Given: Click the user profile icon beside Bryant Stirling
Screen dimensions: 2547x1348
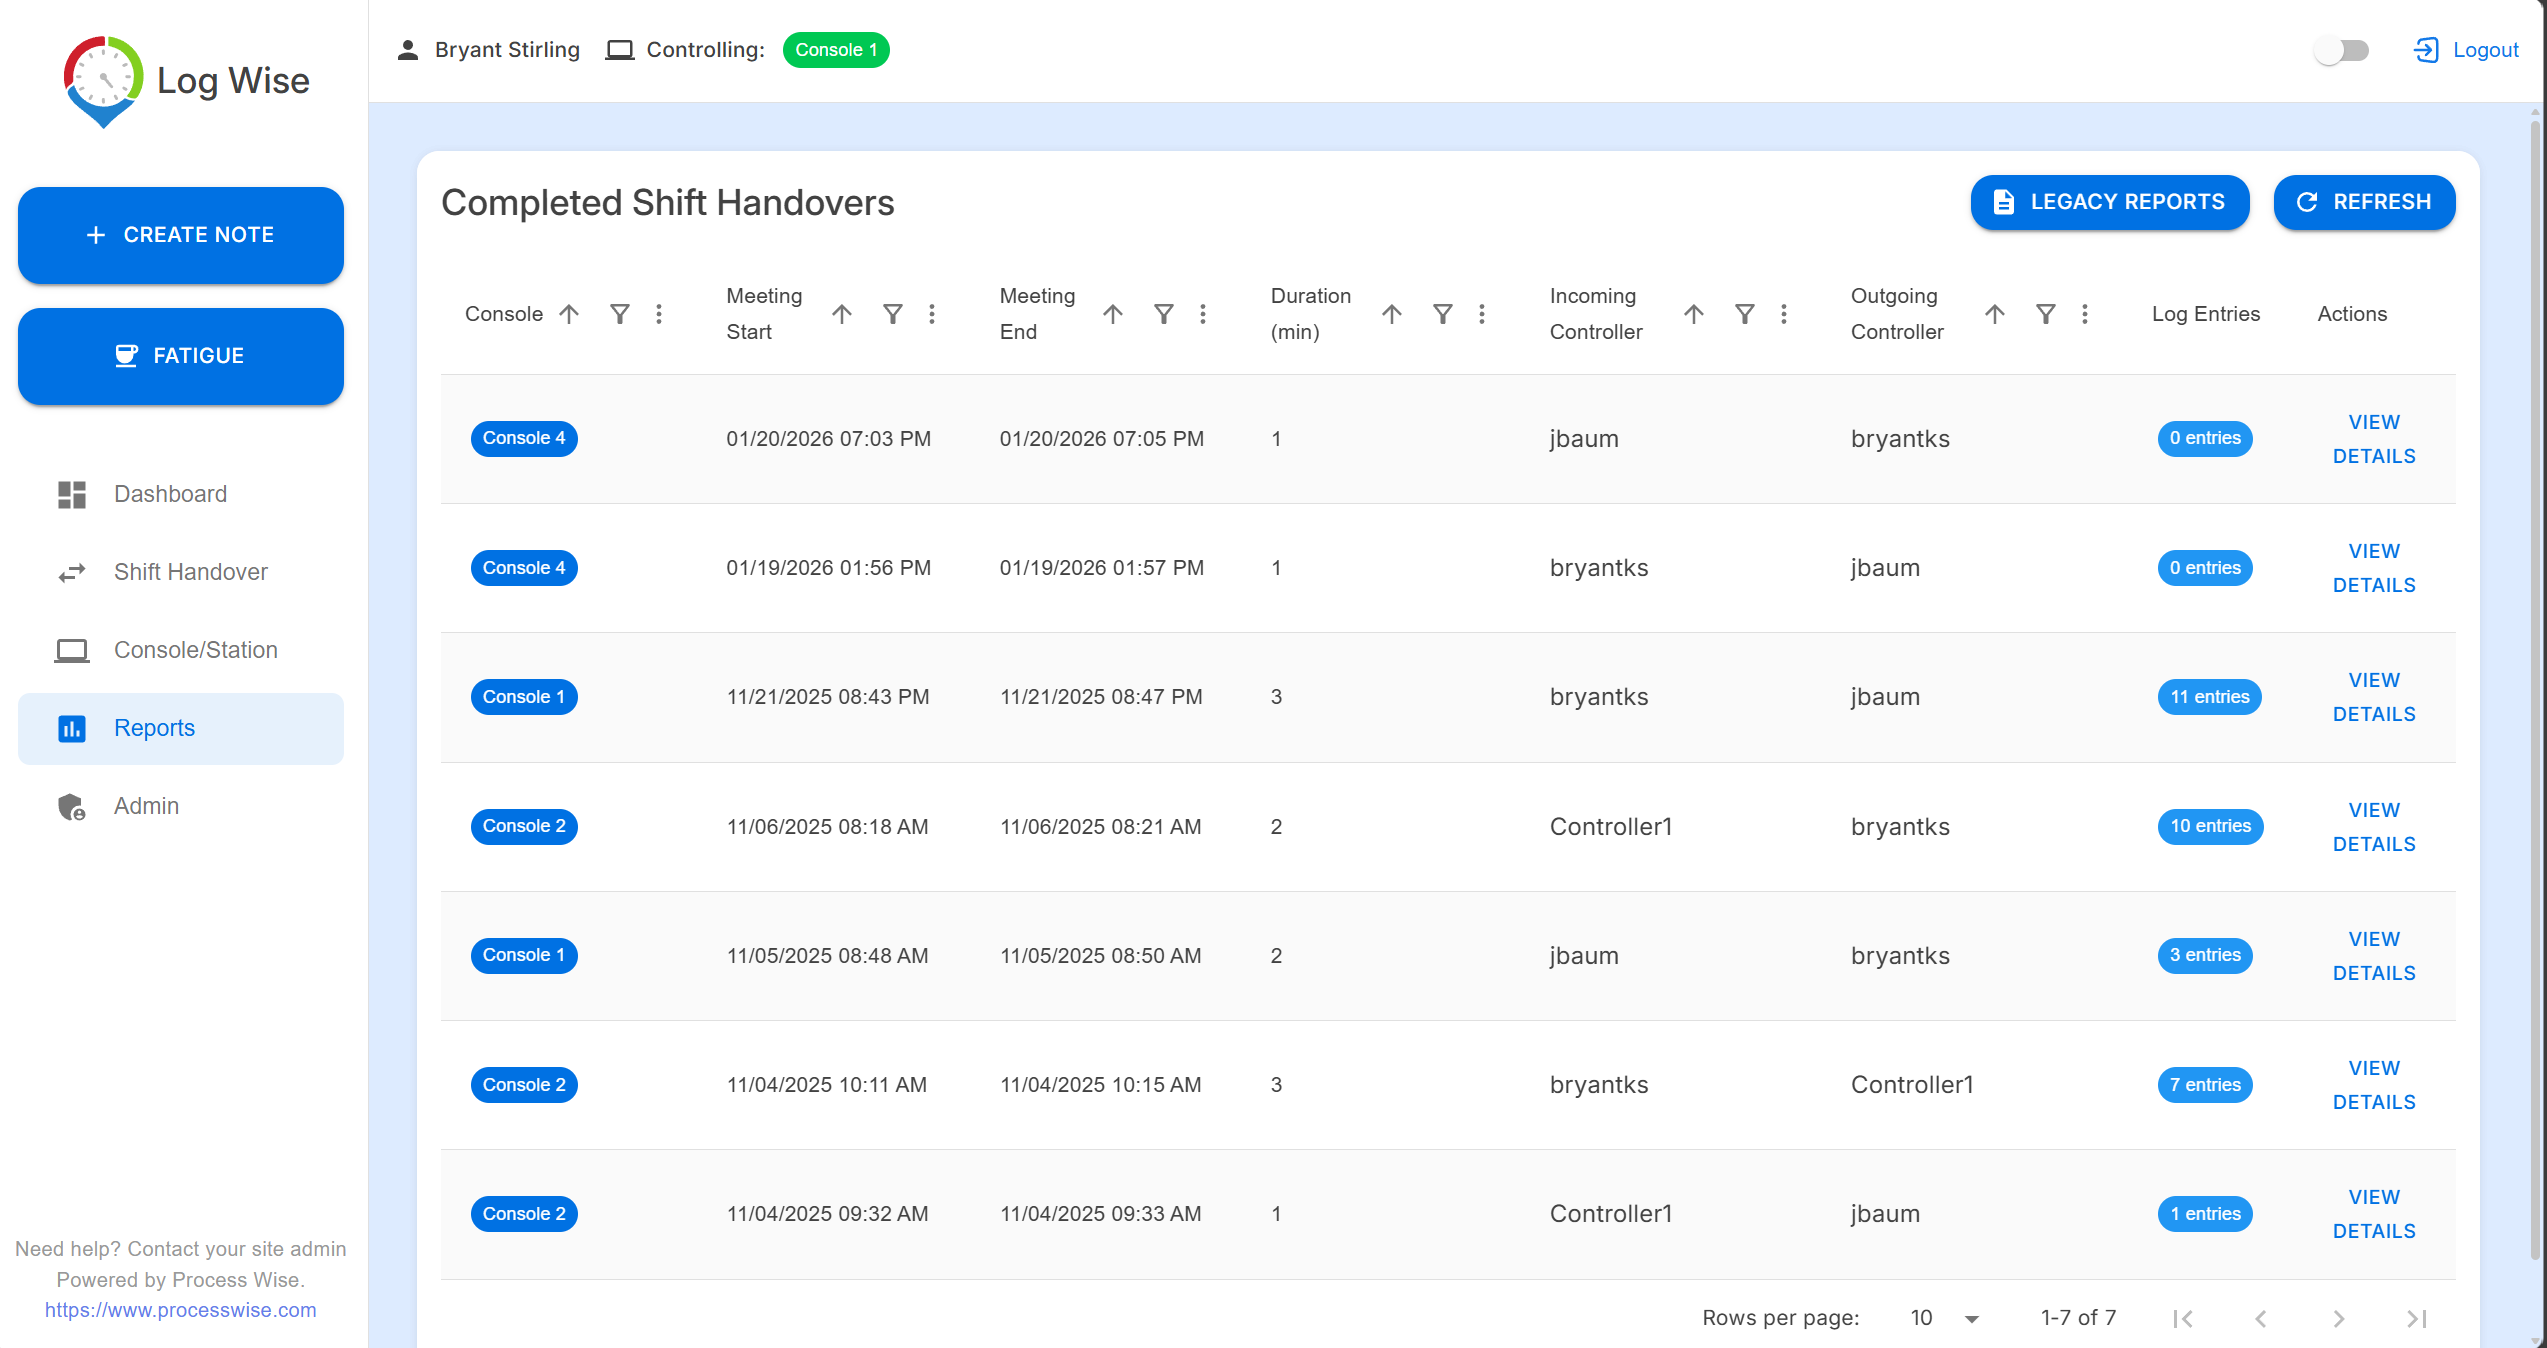Looking at the screenshot, I should pos(407,49).
